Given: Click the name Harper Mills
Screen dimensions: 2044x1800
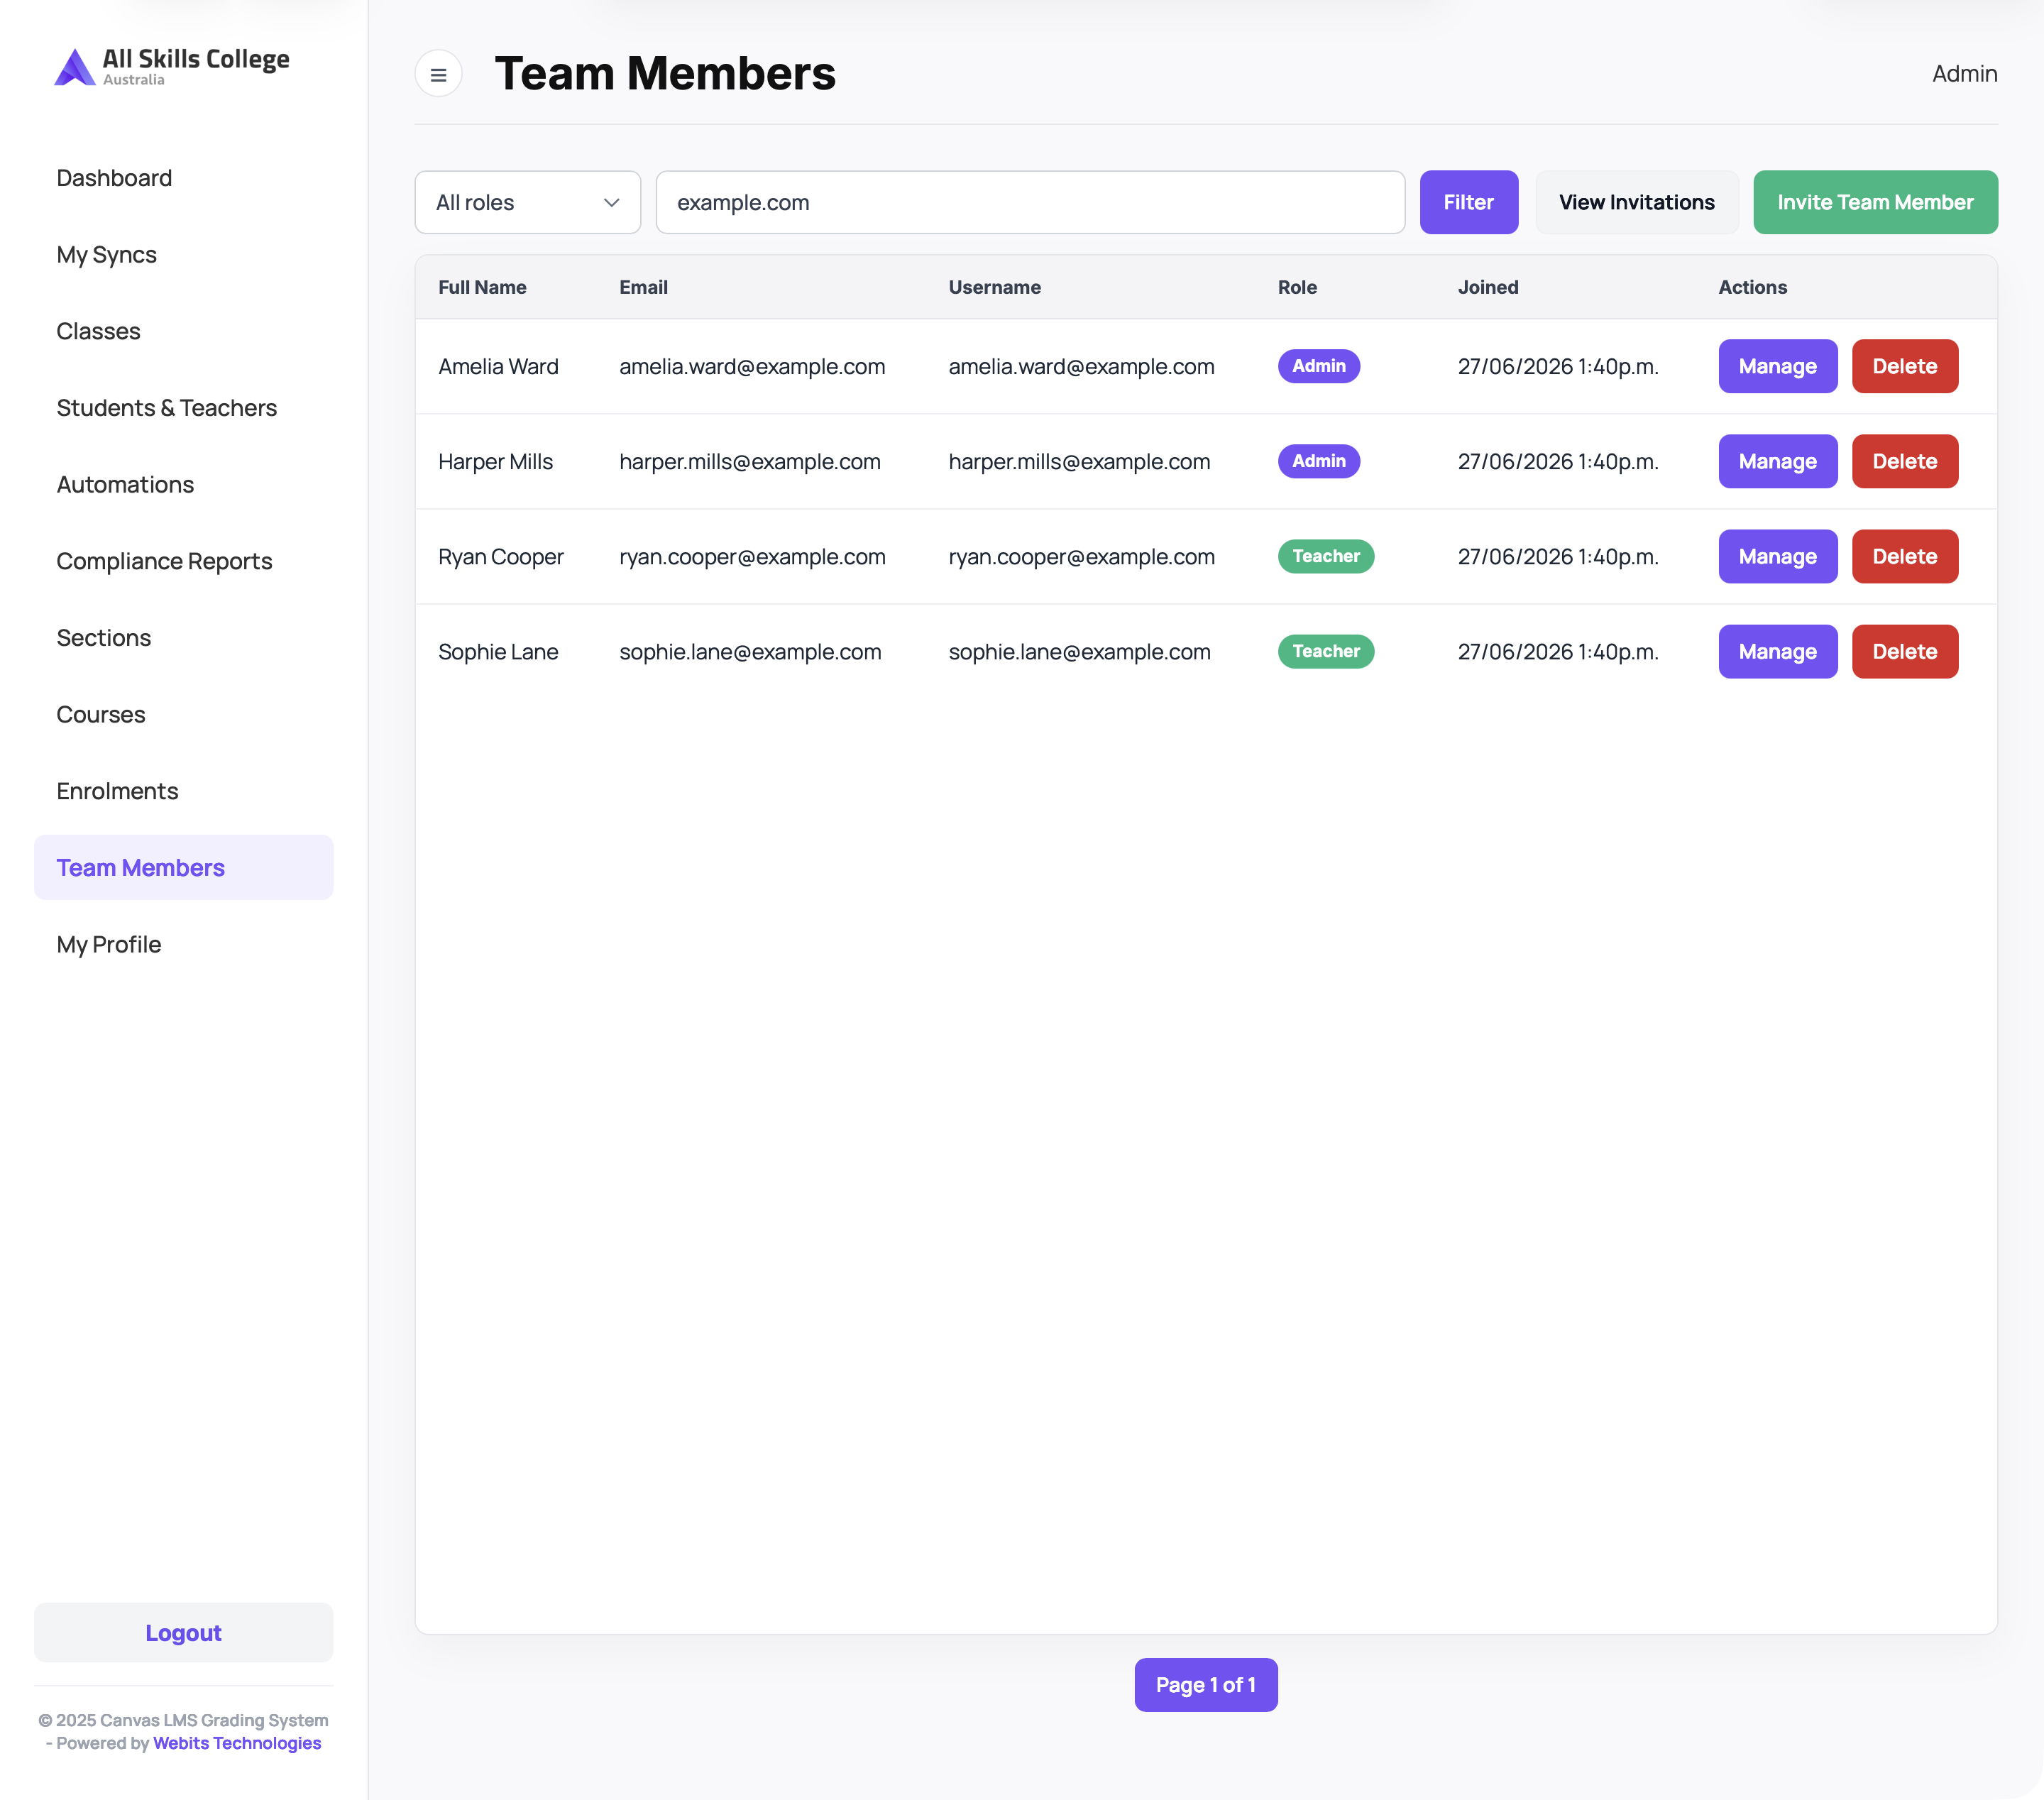Looking at the screenshot, I should pos(495,461).
